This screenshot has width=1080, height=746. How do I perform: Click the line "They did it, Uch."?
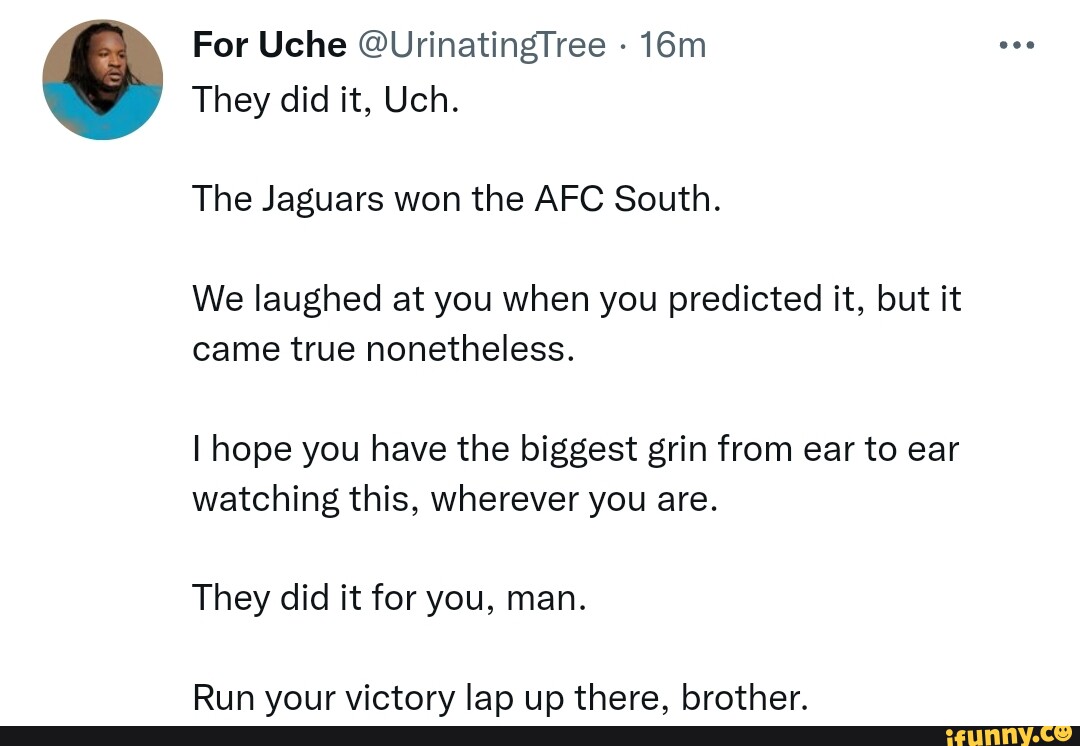coord(325,99)
